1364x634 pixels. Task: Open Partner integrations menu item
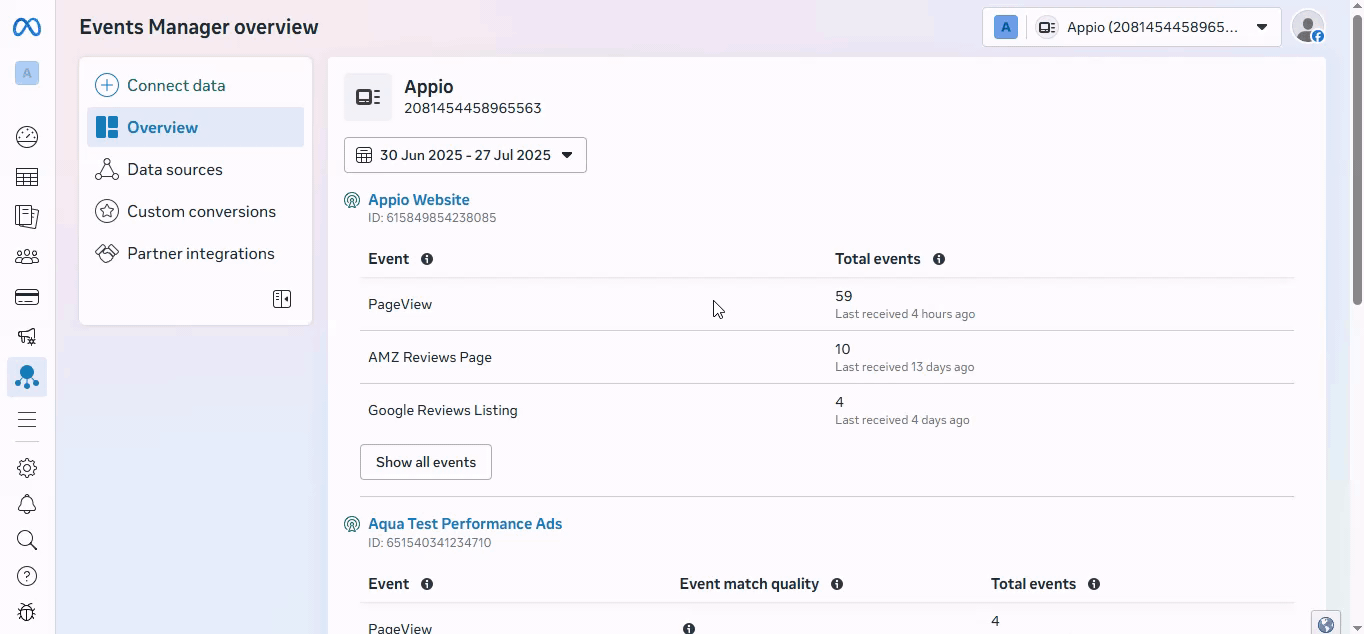(200, 254)
